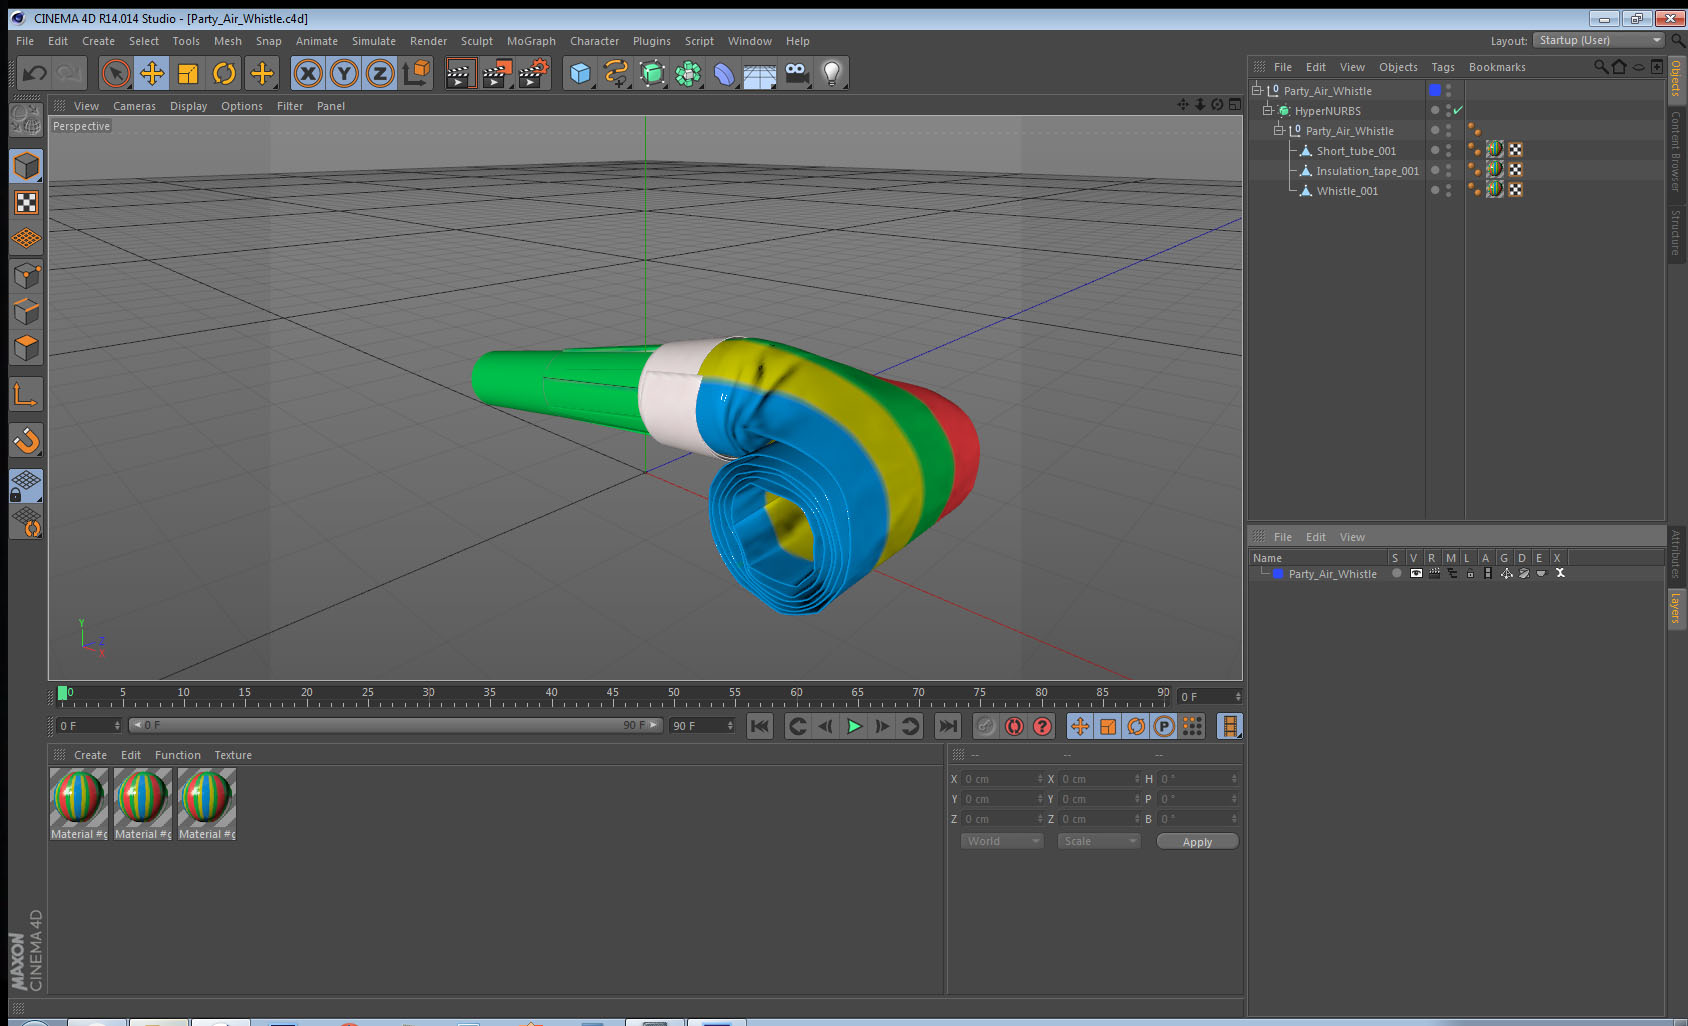
Task: Open the deformer objects icon
Action: pos(724,73)
